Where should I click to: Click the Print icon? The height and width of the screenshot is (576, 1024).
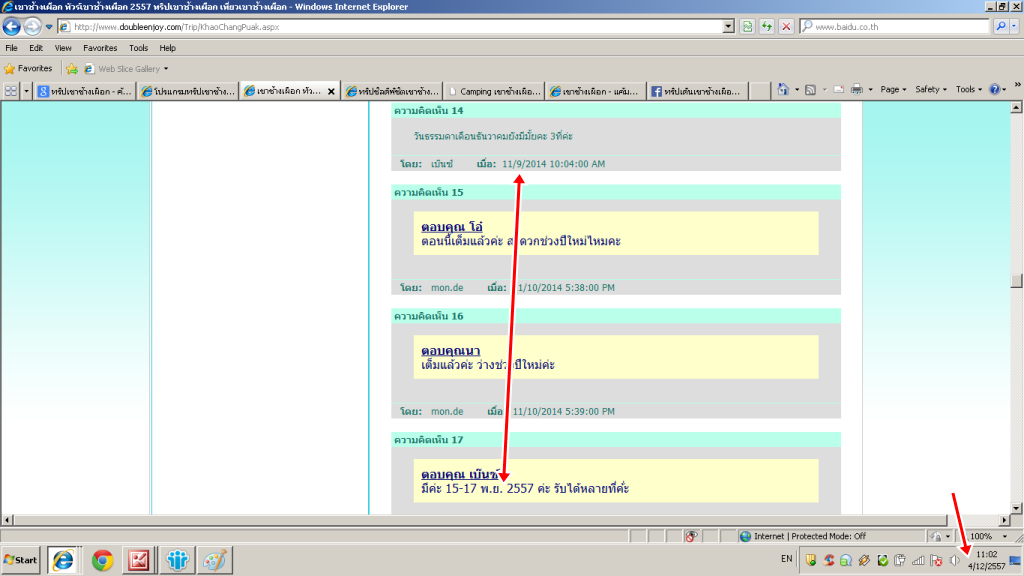857,89
